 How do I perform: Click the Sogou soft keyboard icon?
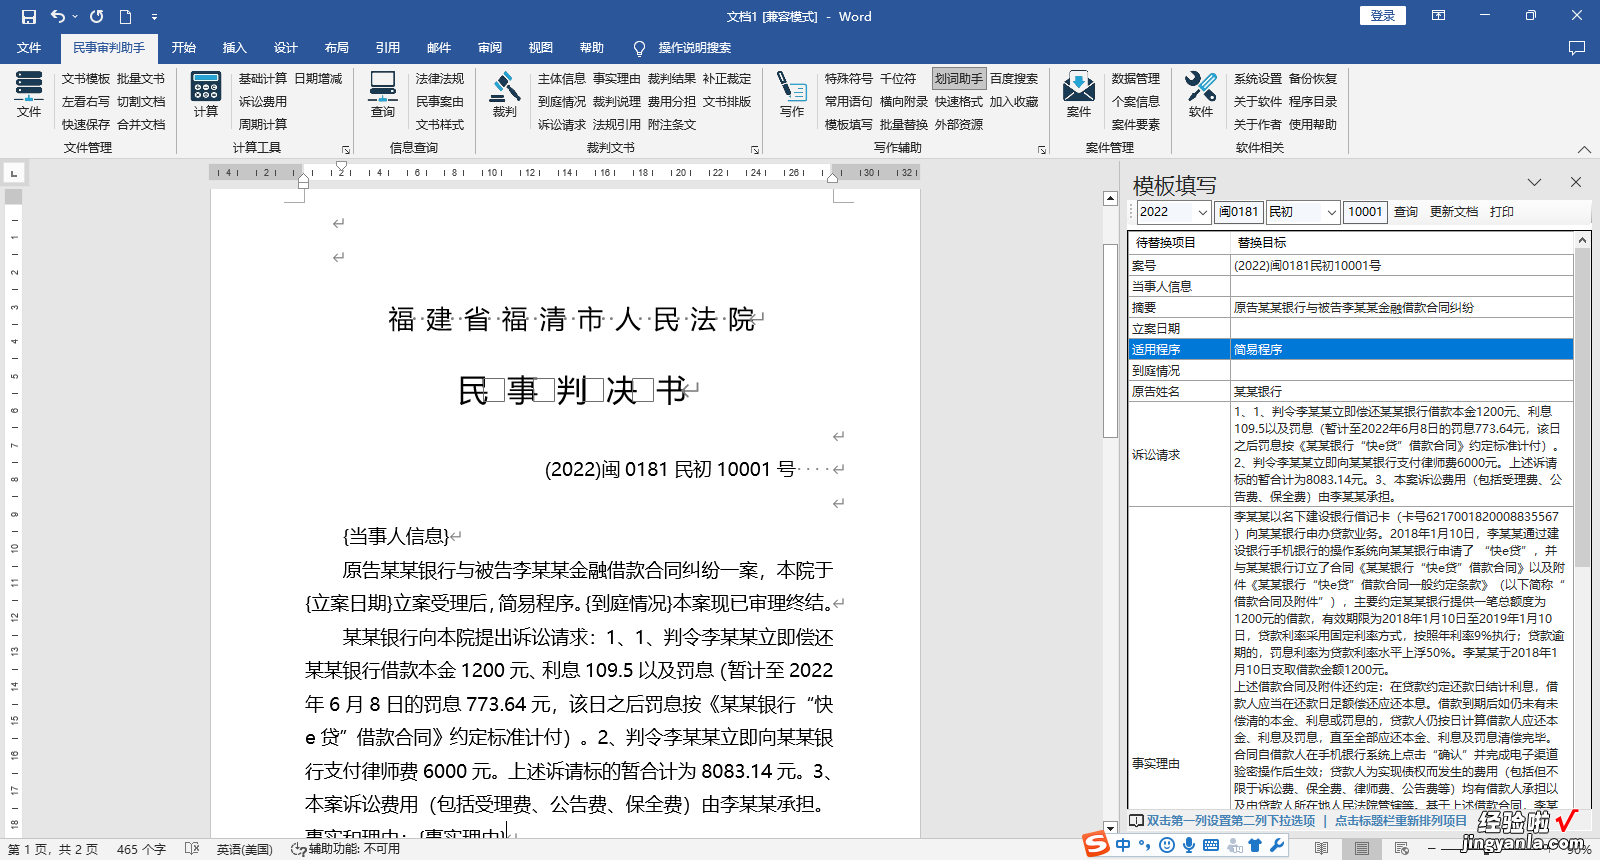pyautogui.click(x=1211, y=845)
